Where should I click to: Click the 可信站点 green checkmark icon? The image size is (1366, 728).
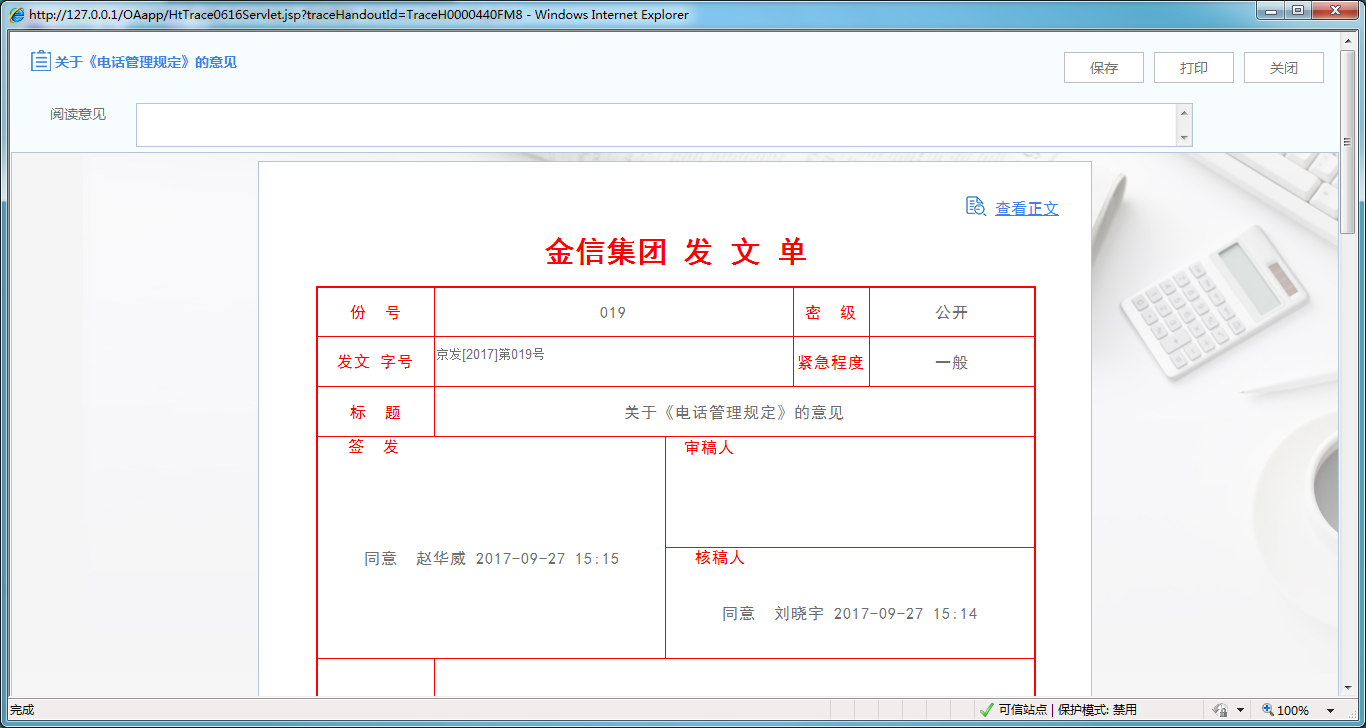pyautogui.click(x=988, y=712)
